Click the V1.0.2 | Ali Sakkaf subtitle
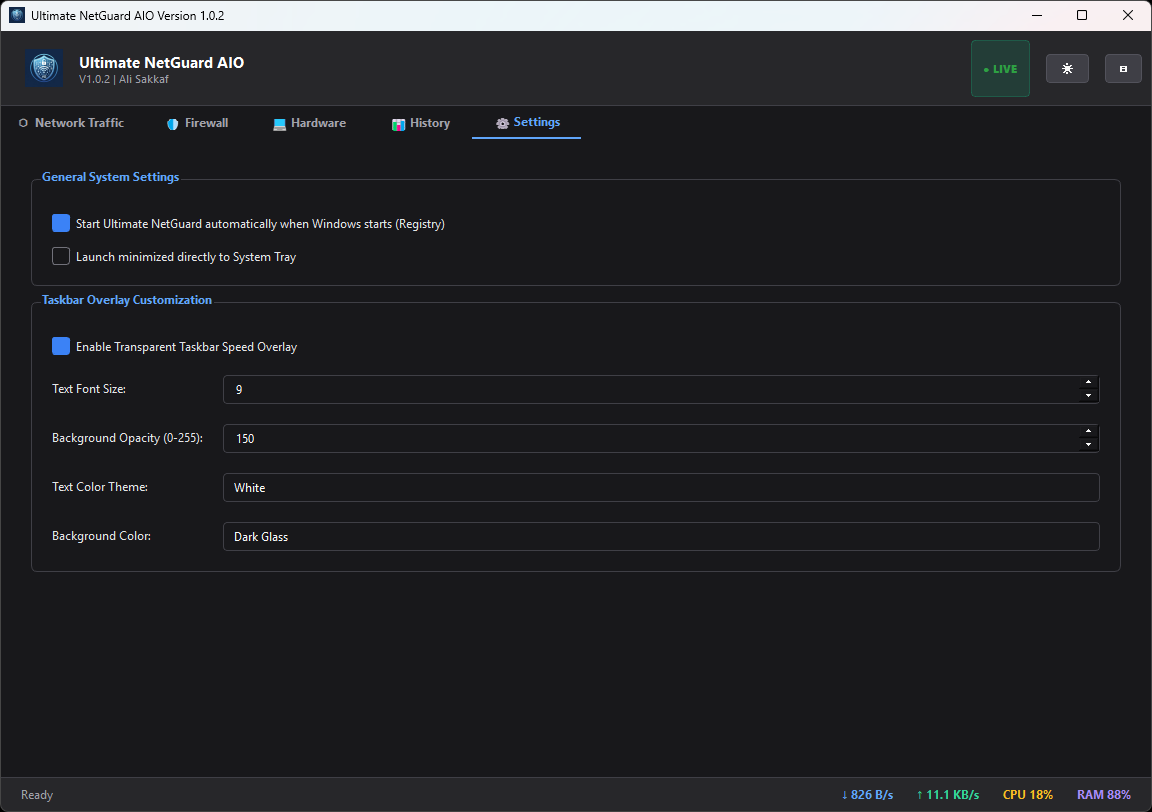Viewport: 1152px width, 812px height. [x=123, y=79]
